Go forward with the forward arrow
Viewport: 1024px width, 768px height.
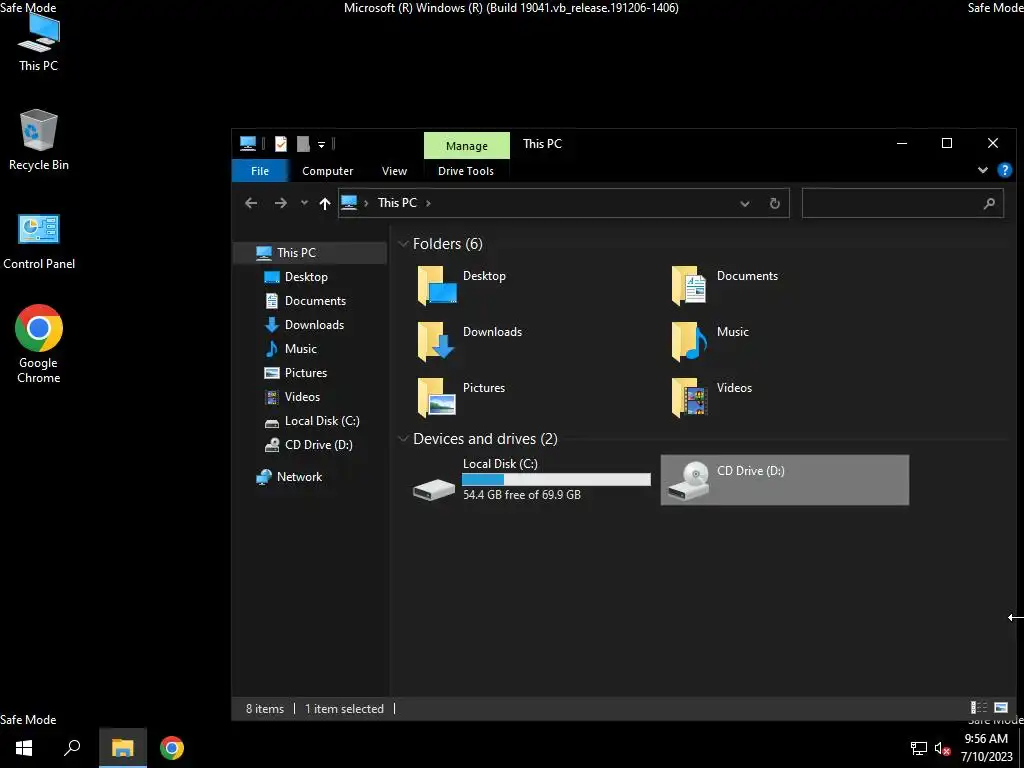281,203
